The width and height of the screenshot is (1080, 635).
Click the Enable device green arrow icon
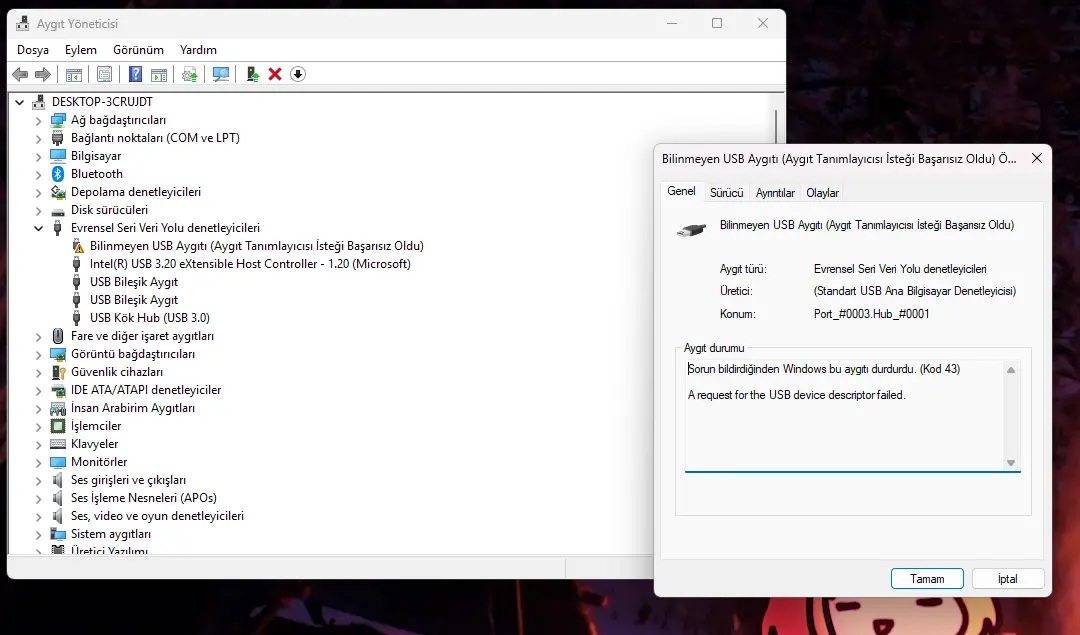(252, 74)
